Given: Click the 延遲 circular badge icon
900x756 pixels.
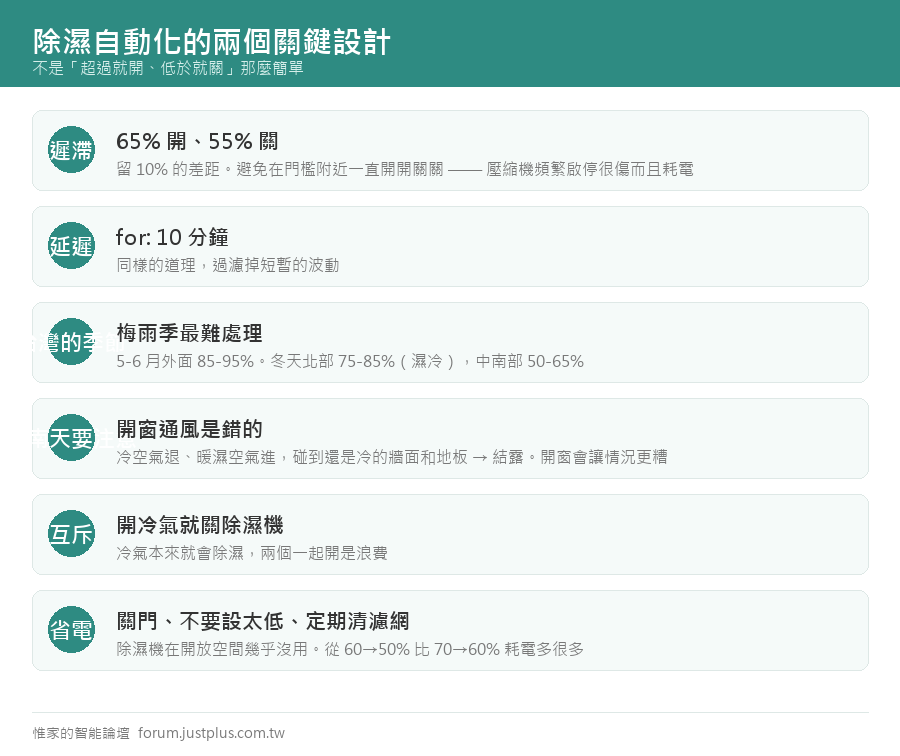Looking at the screenshot, I should tap(71, 246).
